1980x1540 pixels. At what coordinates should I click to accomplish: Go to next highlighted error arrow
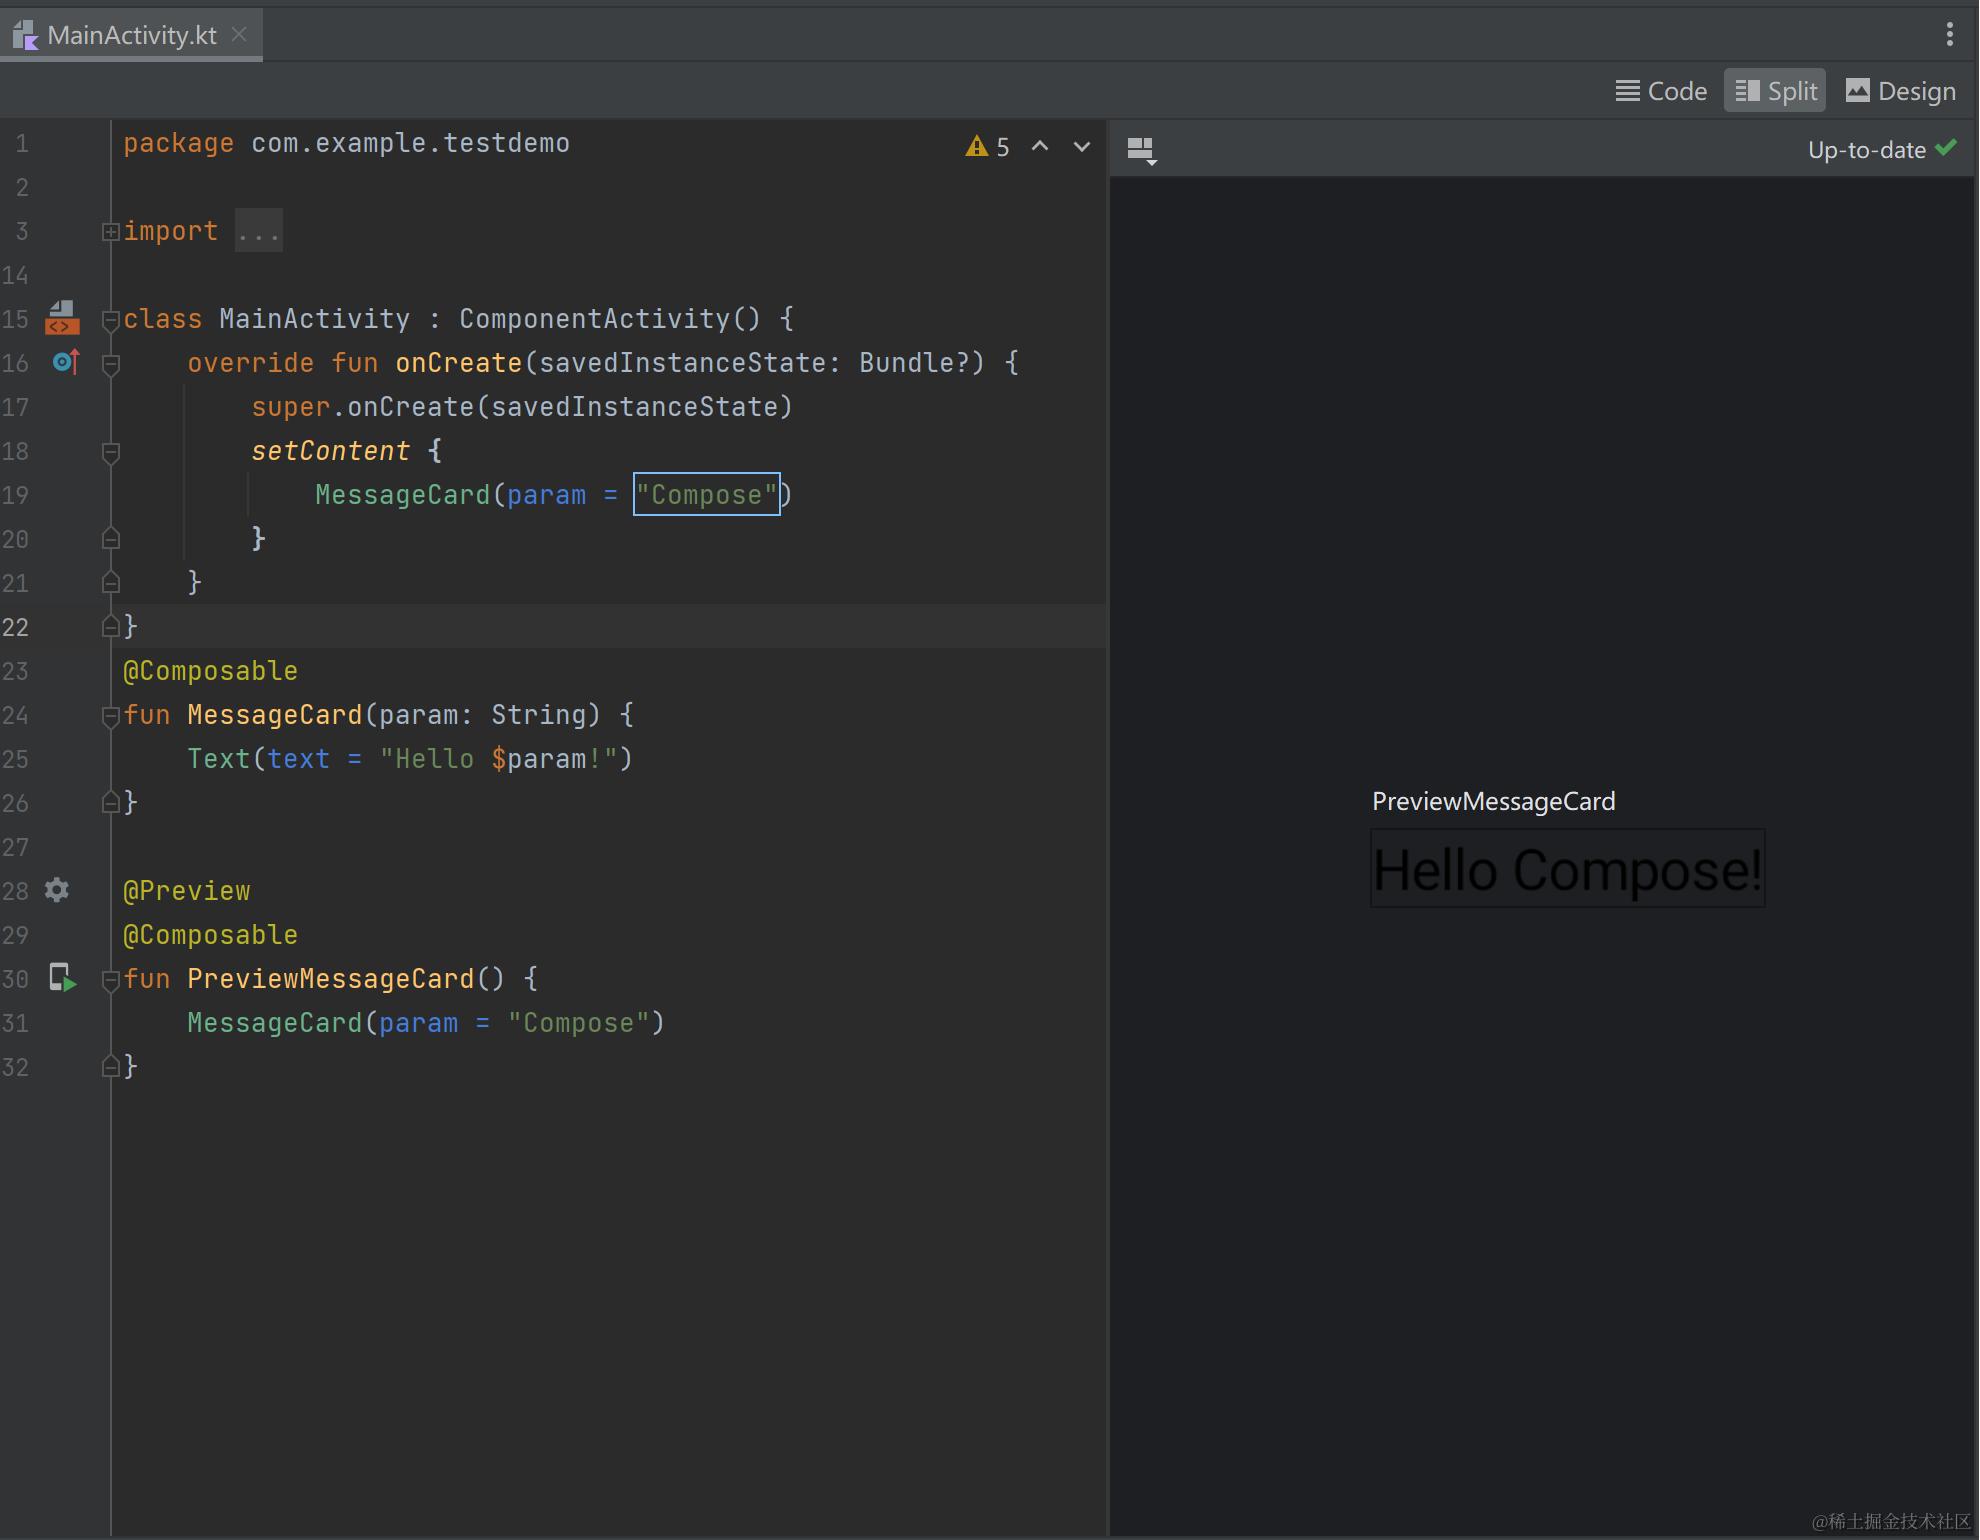pos(1081,146)
